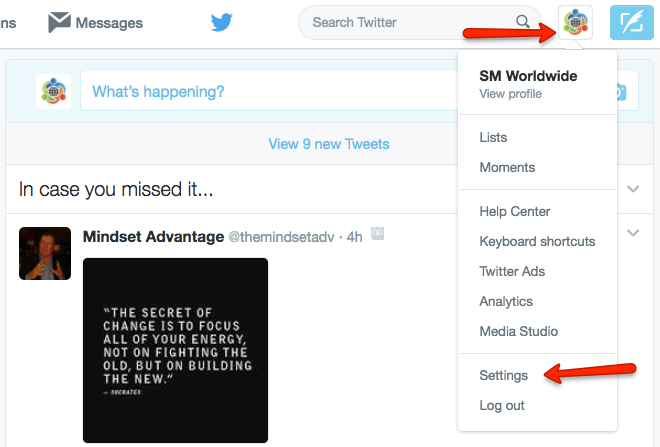Click the What's happening tweet box
Screen dimensions: 660x447
(269, 91)
